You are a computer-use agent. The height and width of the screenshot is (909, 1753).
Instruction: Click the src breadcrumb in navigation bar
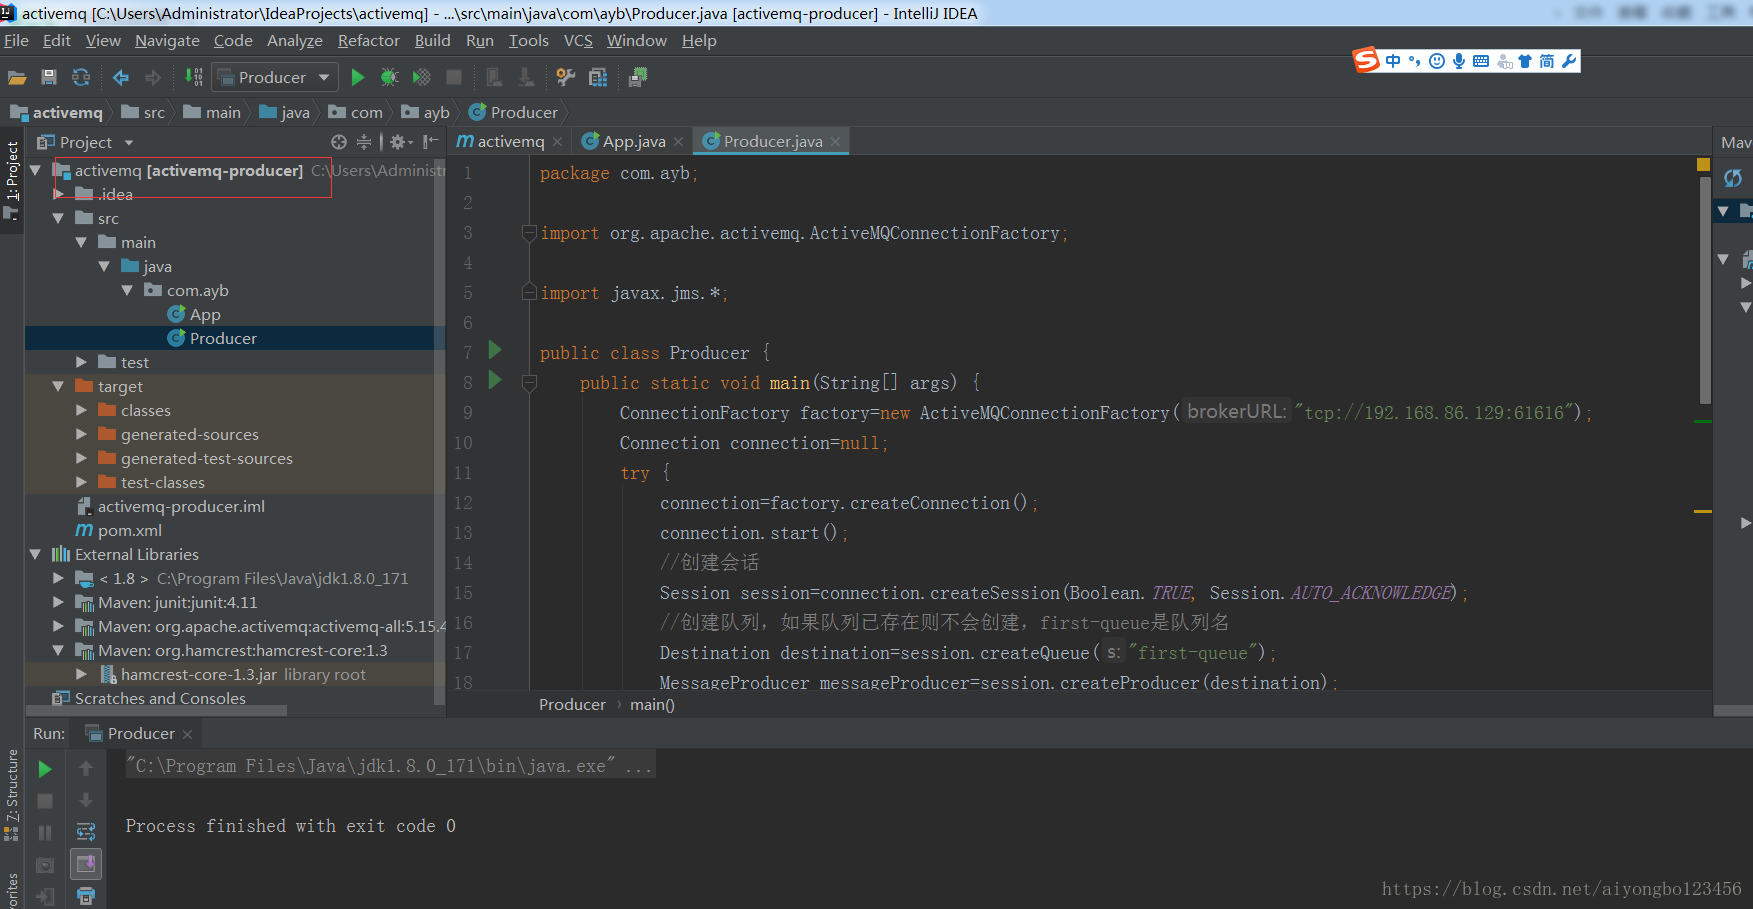tap(143, 113)
